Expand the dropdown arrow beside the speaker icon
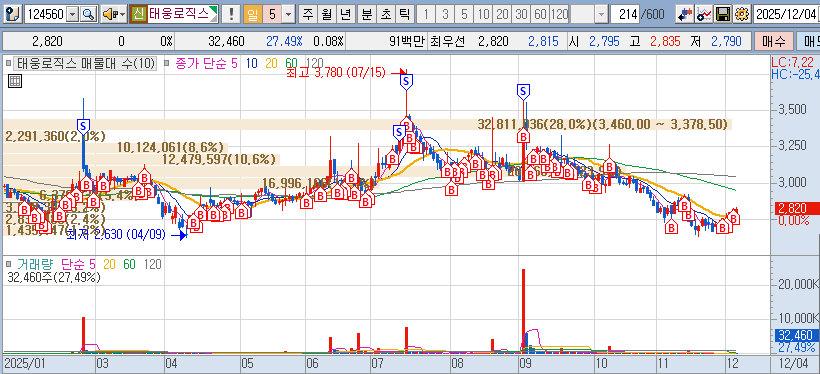Image resolution: width=820 pixels, height=374 pixels. click(122, 14)
